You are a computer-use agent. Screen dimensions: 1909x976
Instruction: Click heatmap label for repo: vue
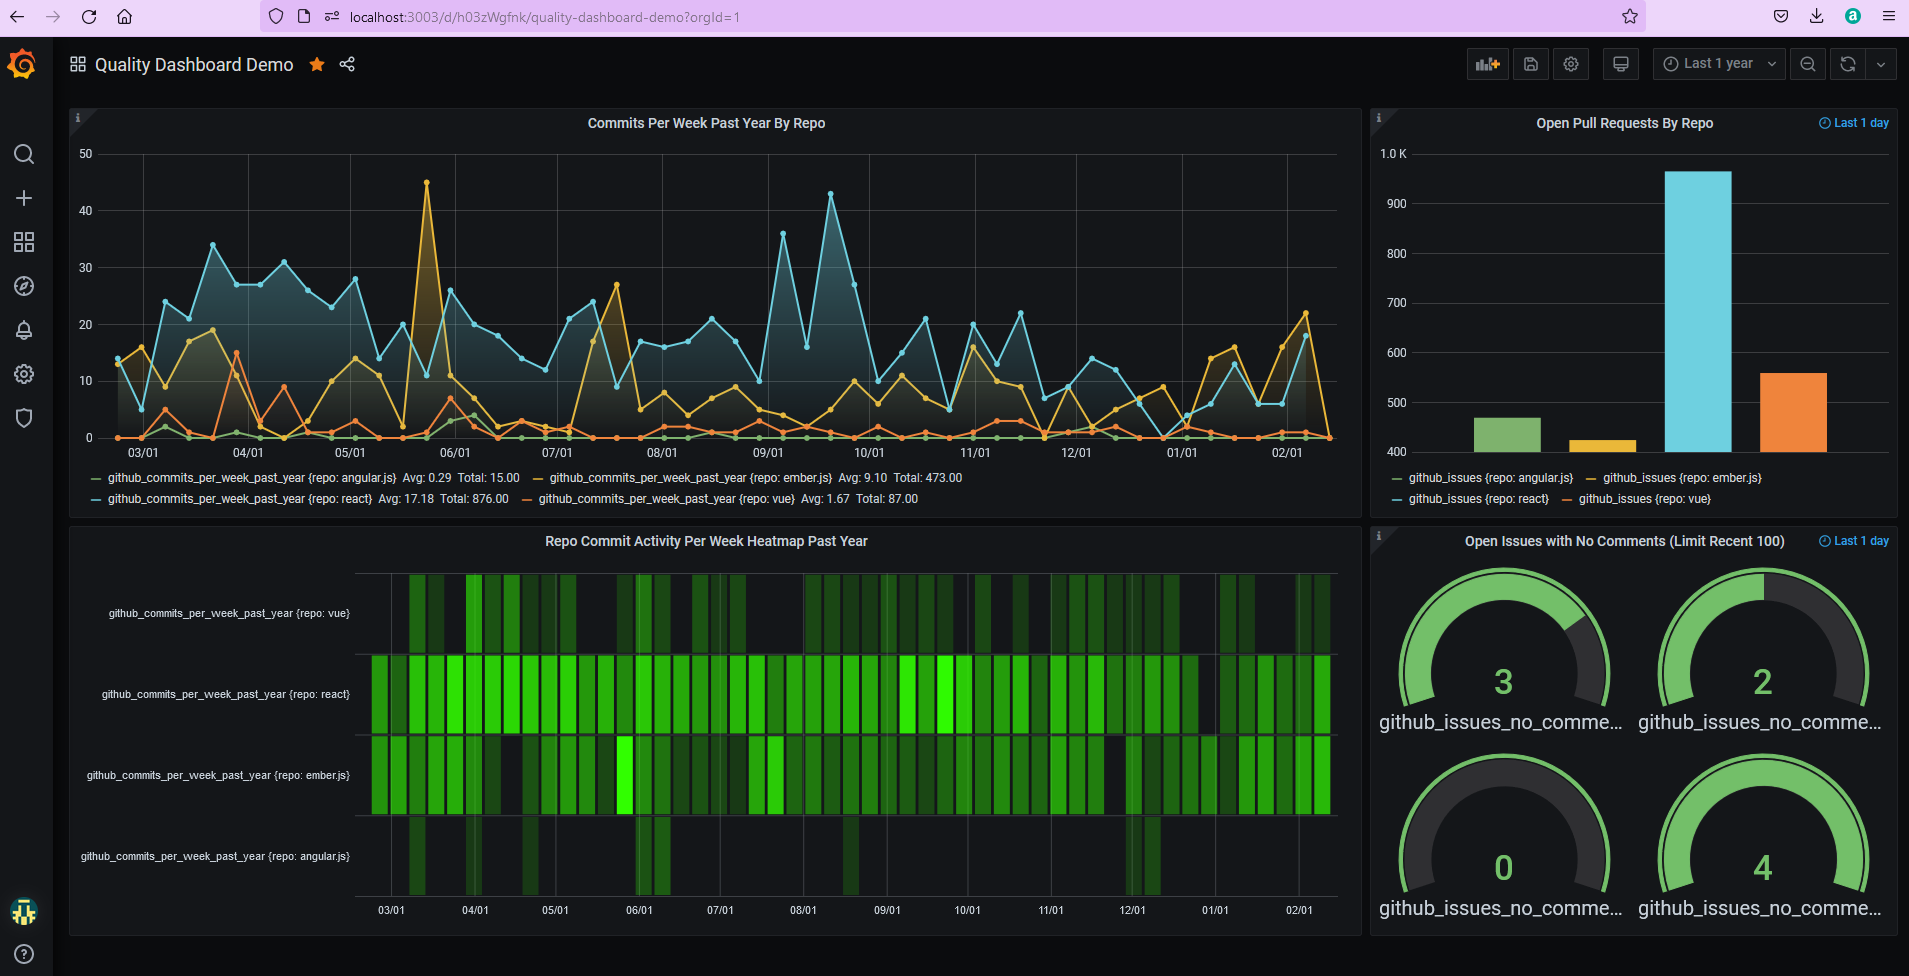point(229,613)
